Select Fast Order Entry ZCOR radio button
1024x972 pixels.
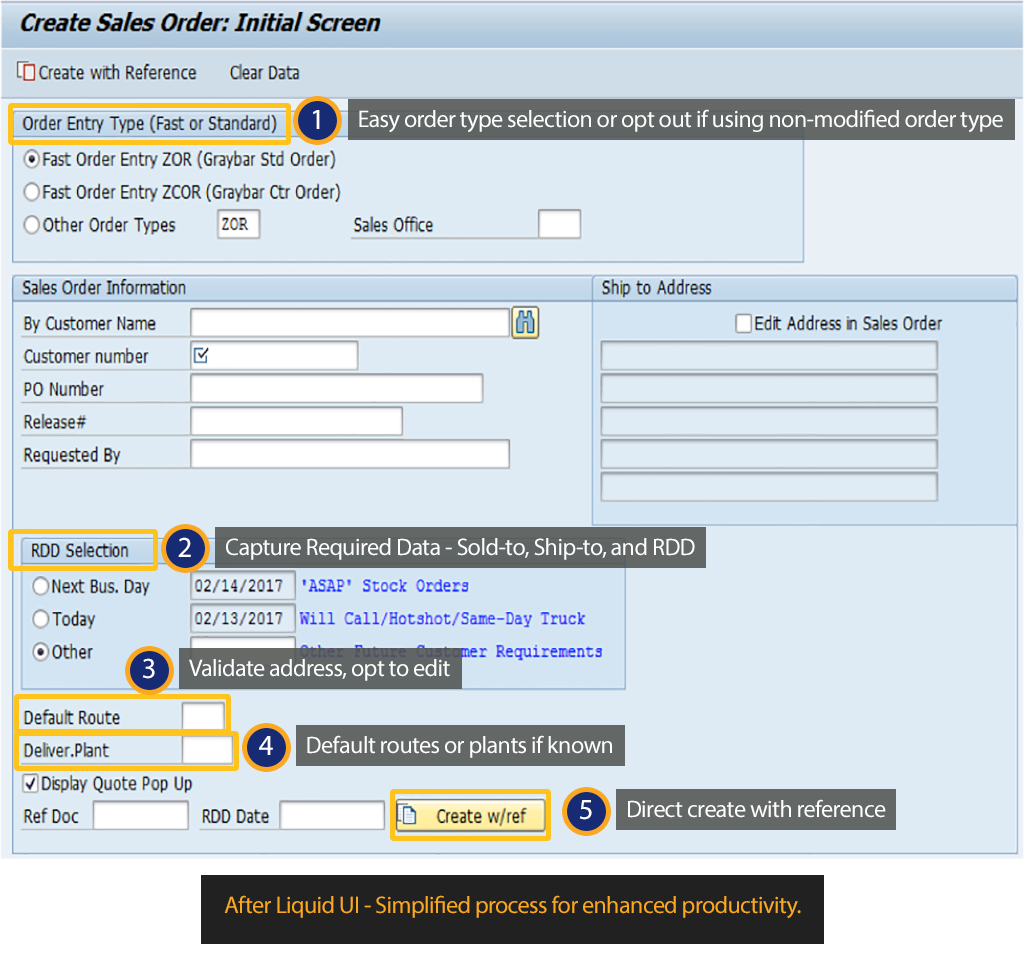(x=33, y=192)
